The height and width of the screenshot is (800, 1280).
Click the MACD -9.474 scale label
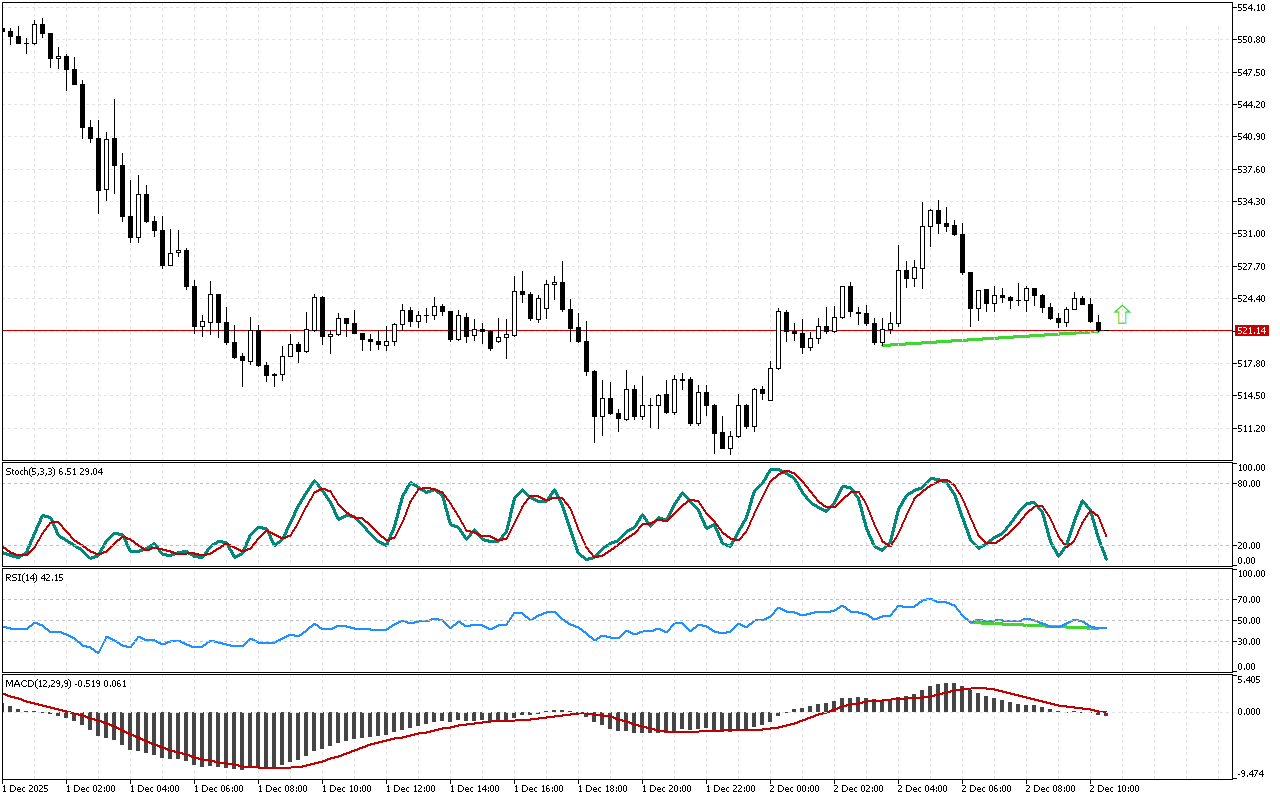tap(1250, 773)
